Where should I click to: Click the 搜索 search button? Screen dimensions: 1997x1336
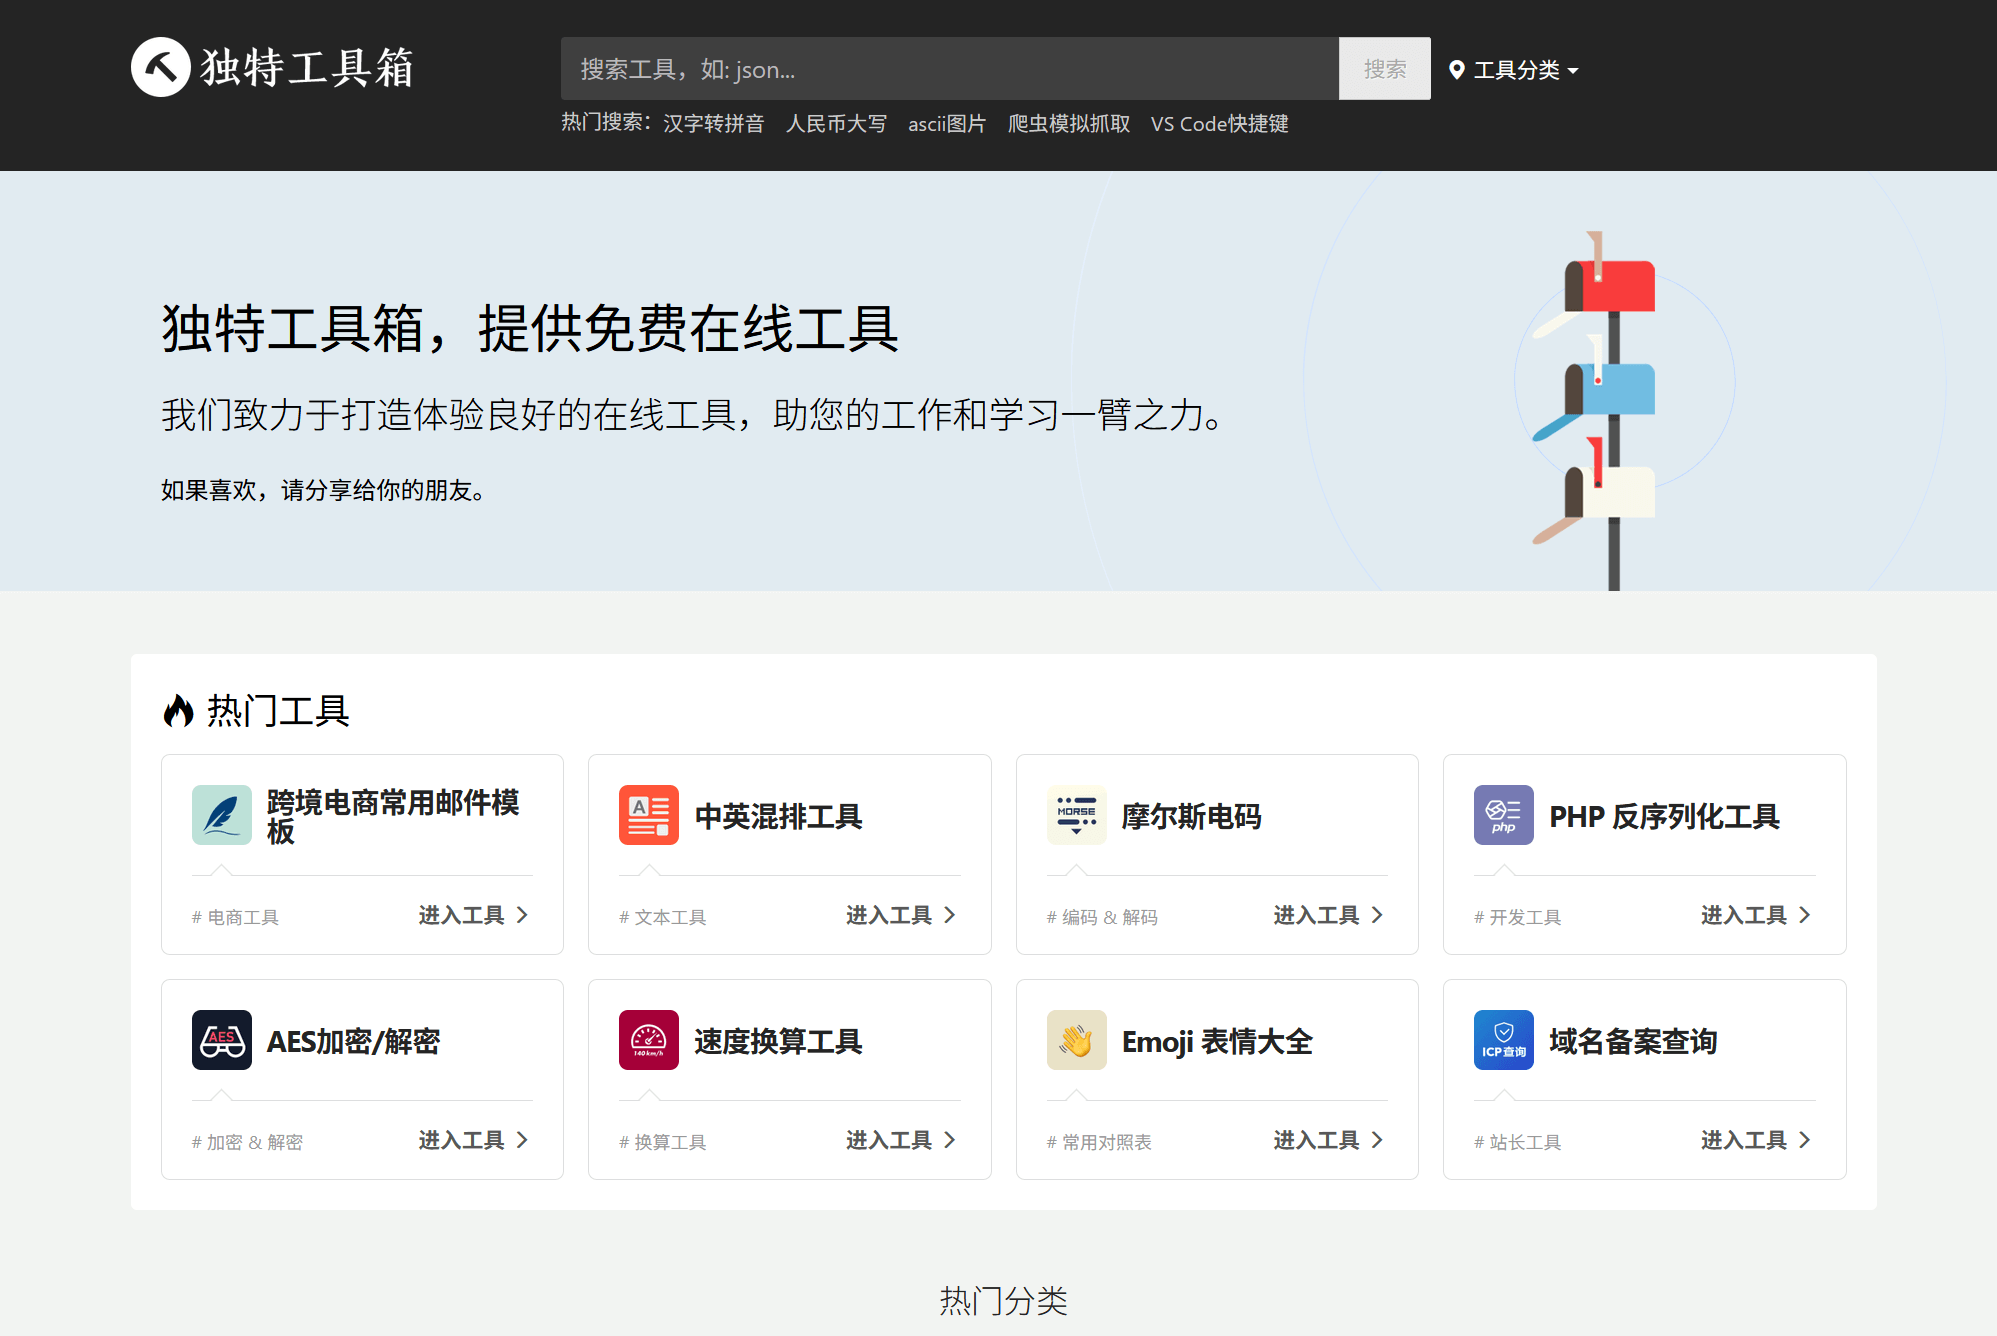coord(1384,69)
